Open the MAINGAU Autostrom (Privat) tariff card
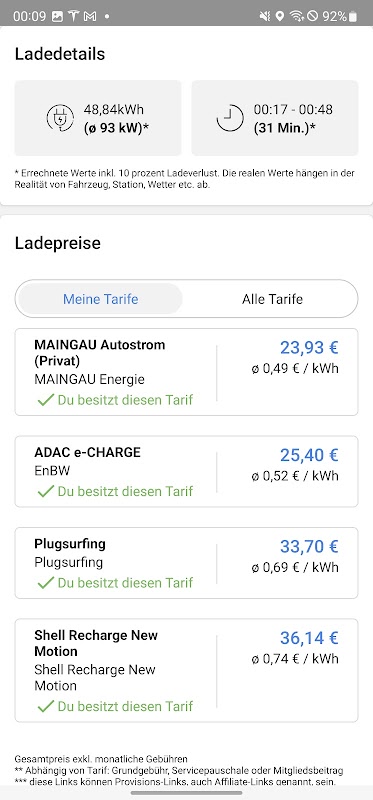This screenshot has height=800, width=373. (186, 372)
